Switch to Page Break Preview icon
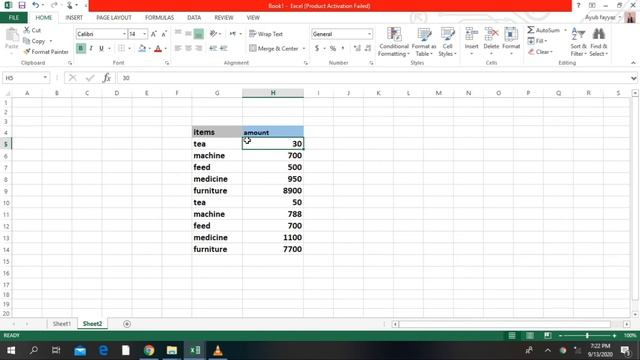 tap(547, 336)
